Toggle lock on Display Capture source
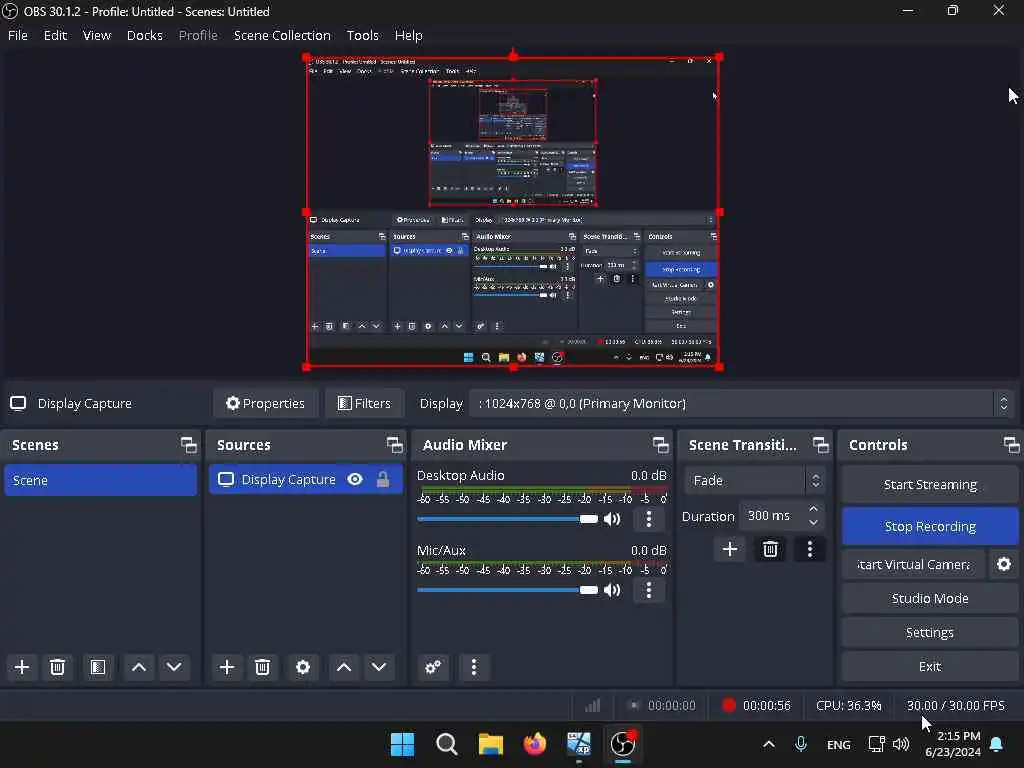The image size is (1024, 768). [x=383, y=479]
